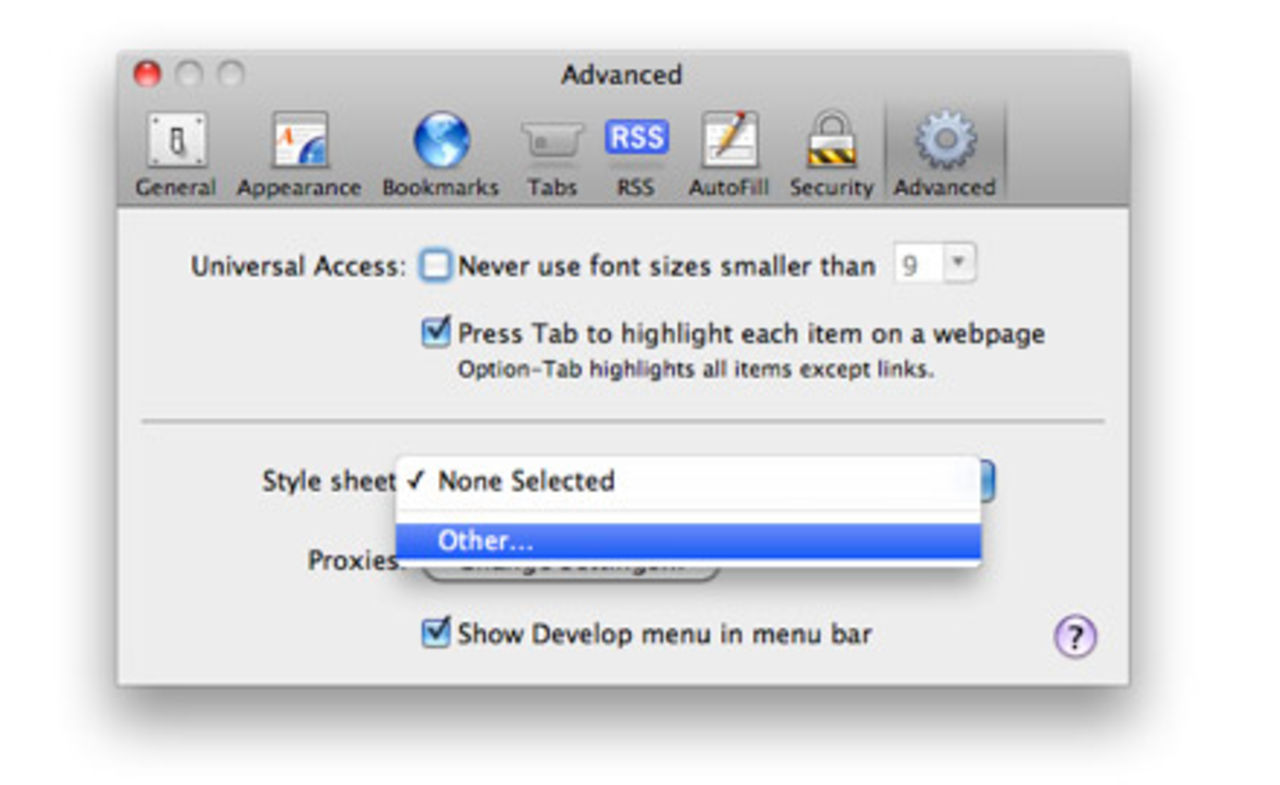This screenshot has width=1280, height=785.
Task: Open the General preferences pane
Action: (x=176, y=153)
